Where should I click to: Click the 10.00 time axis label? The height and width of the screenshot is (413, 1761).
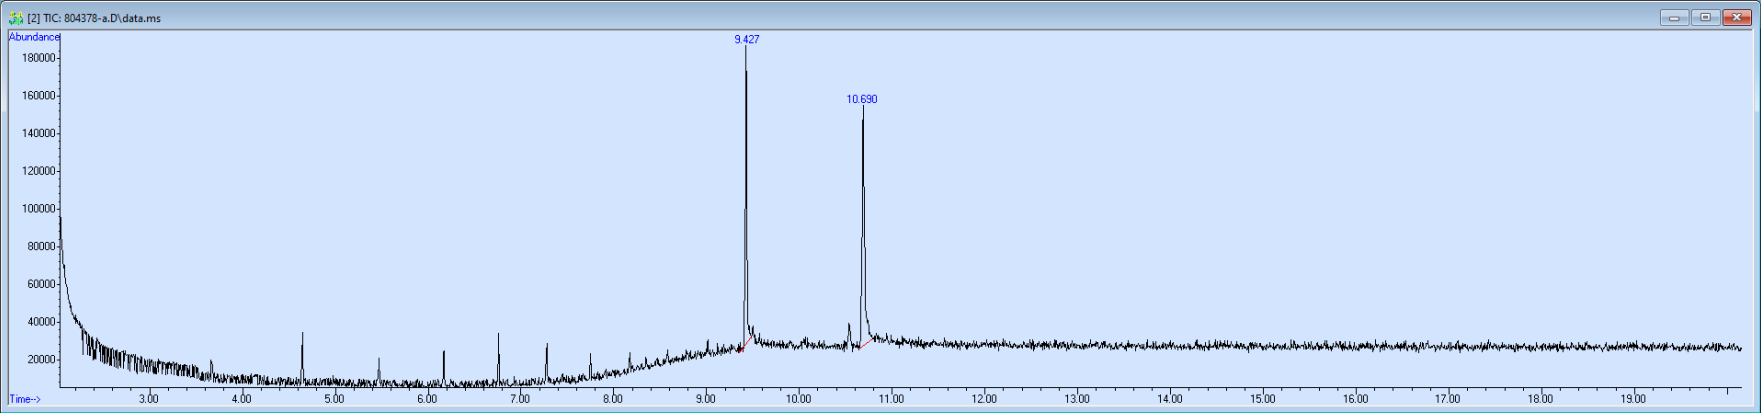798,399
